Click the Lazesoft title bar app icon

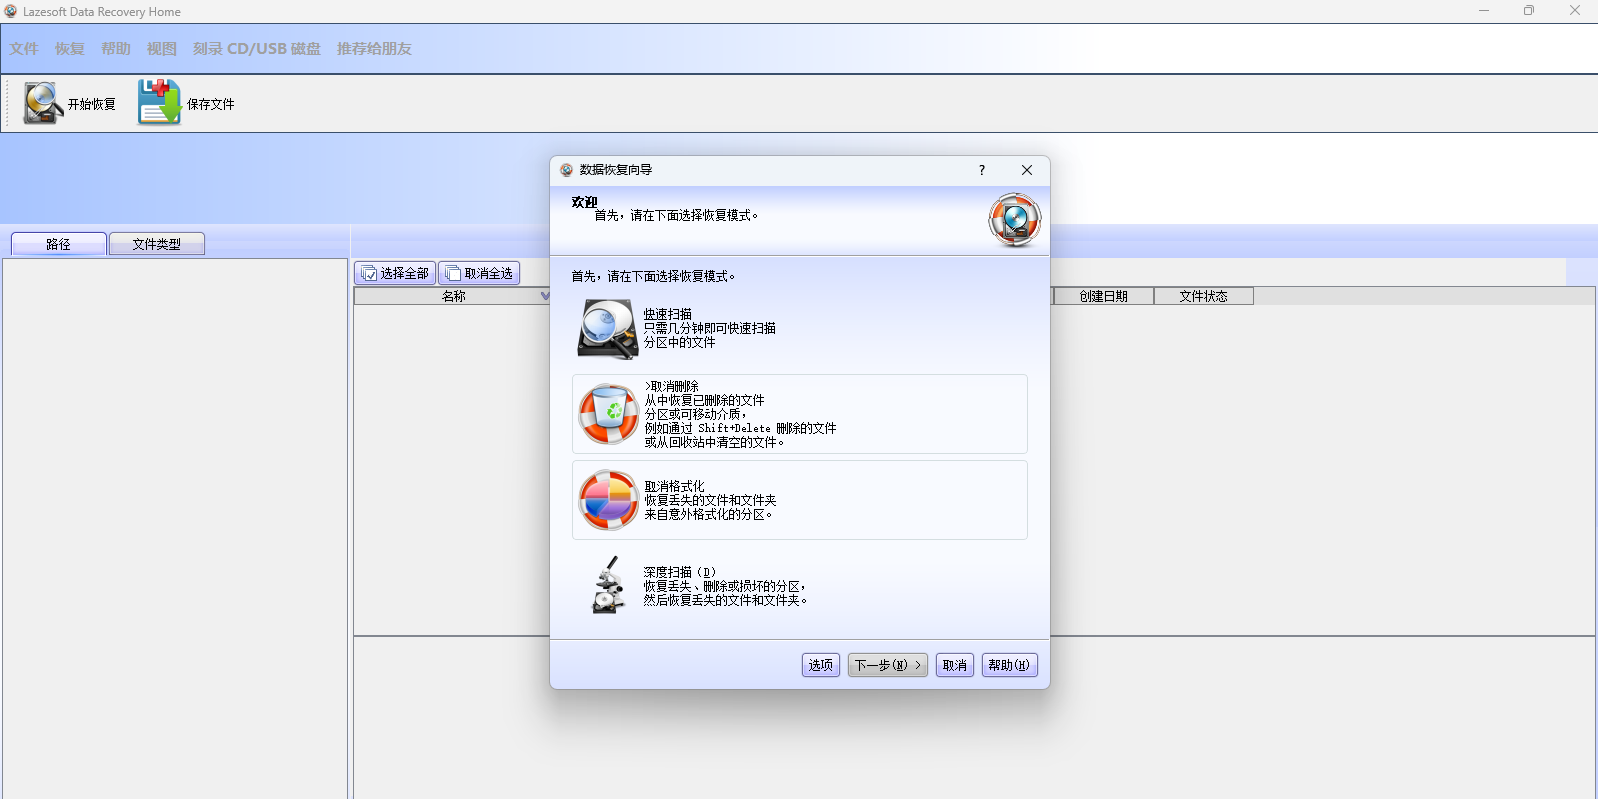(11, 11)
